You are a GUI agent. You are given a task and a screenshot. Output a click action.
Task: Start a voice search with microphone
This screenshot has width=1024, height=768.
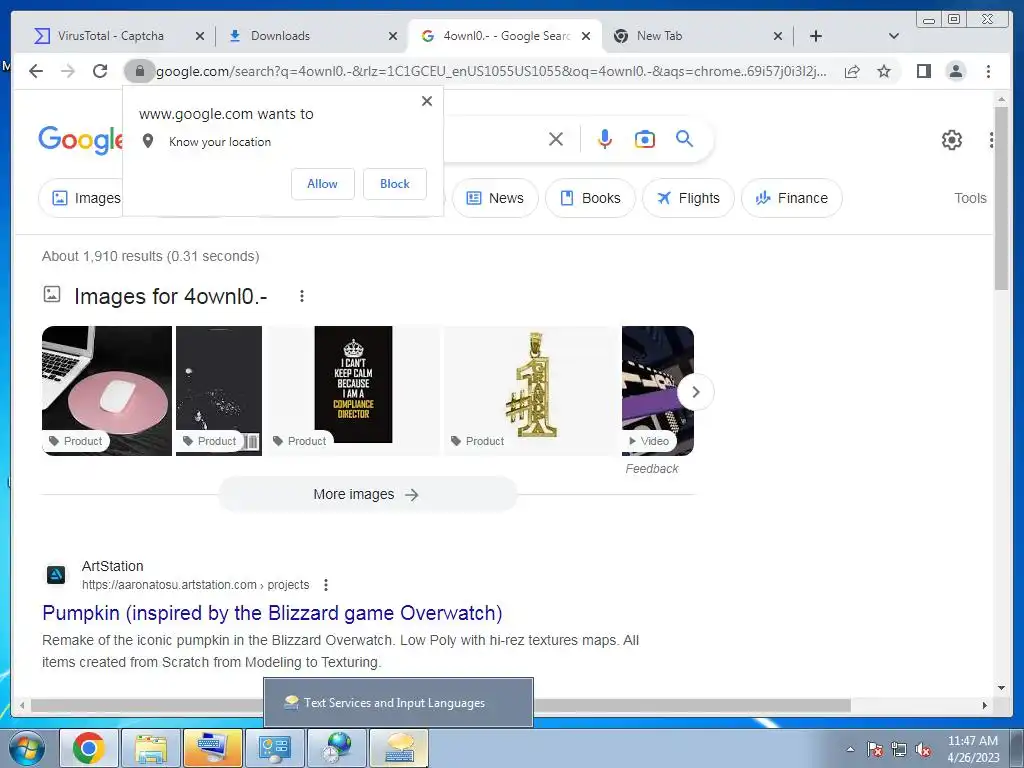(605, 139)
